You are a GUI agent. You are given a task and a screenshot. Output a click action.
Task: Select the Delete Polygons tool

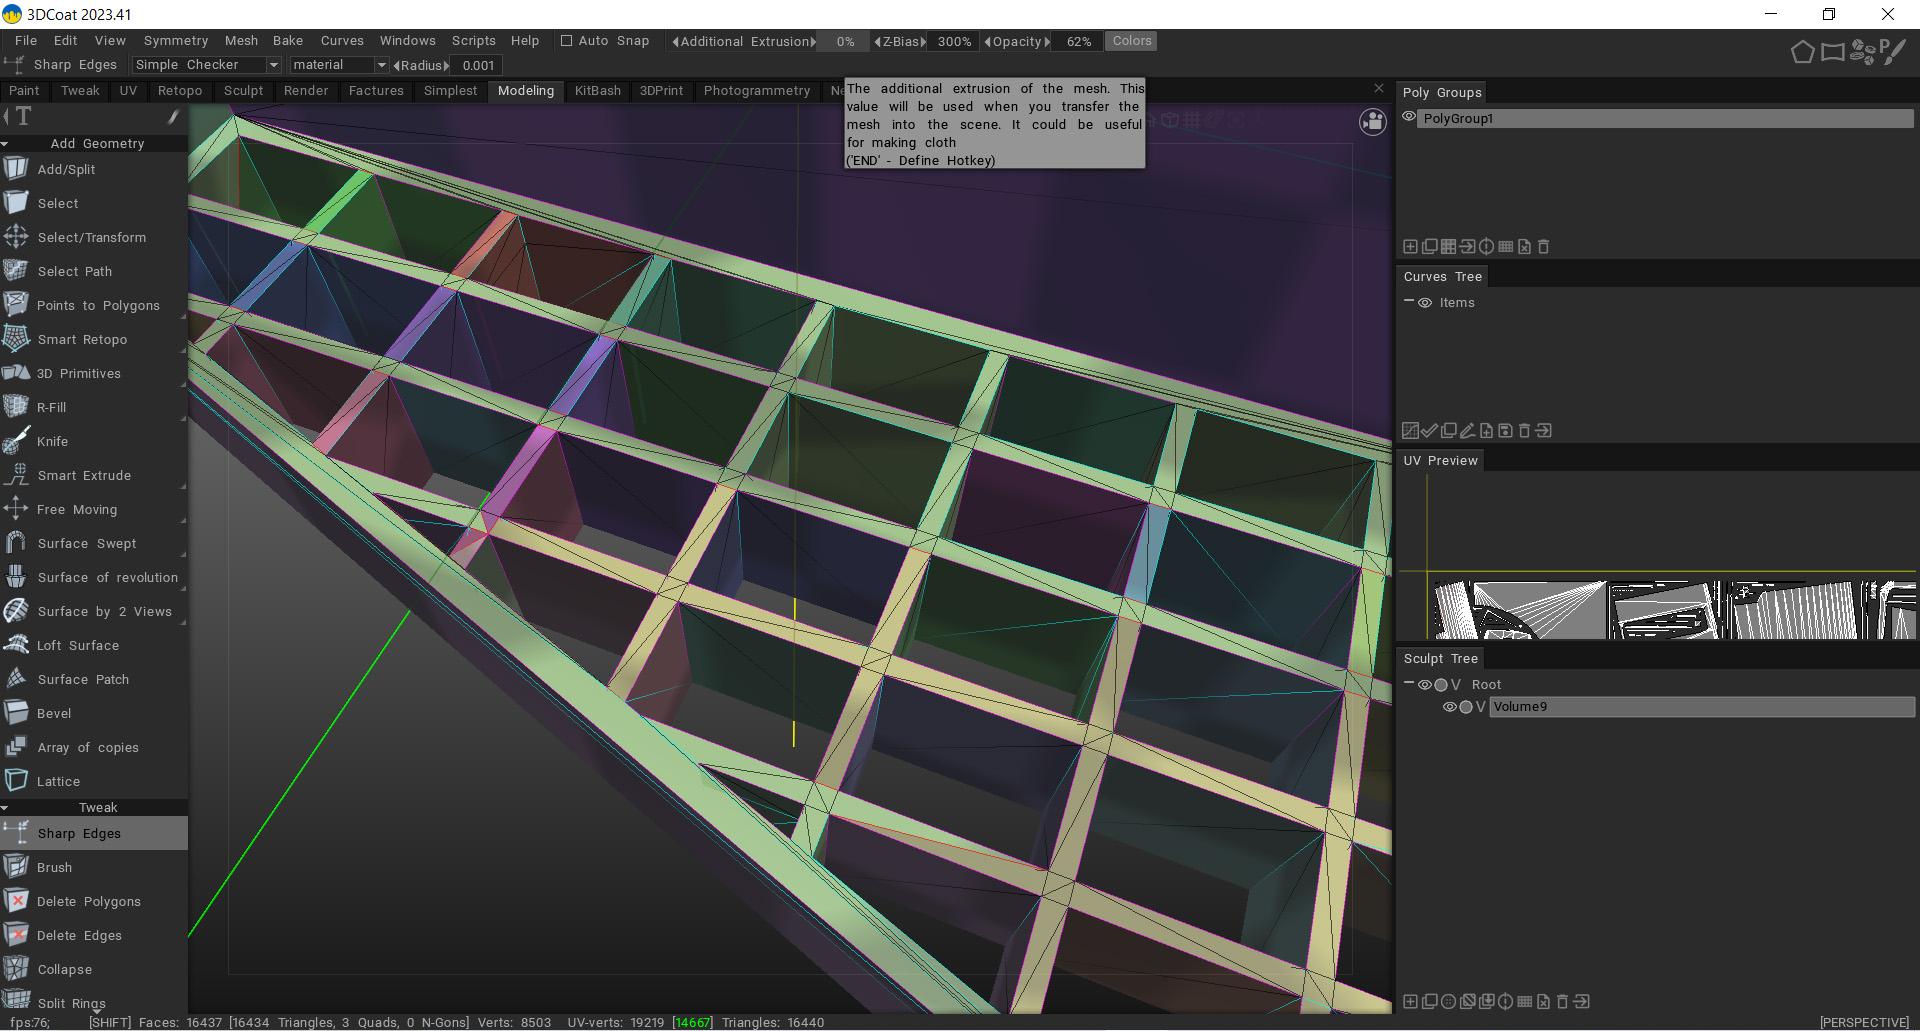pos(88,901)
